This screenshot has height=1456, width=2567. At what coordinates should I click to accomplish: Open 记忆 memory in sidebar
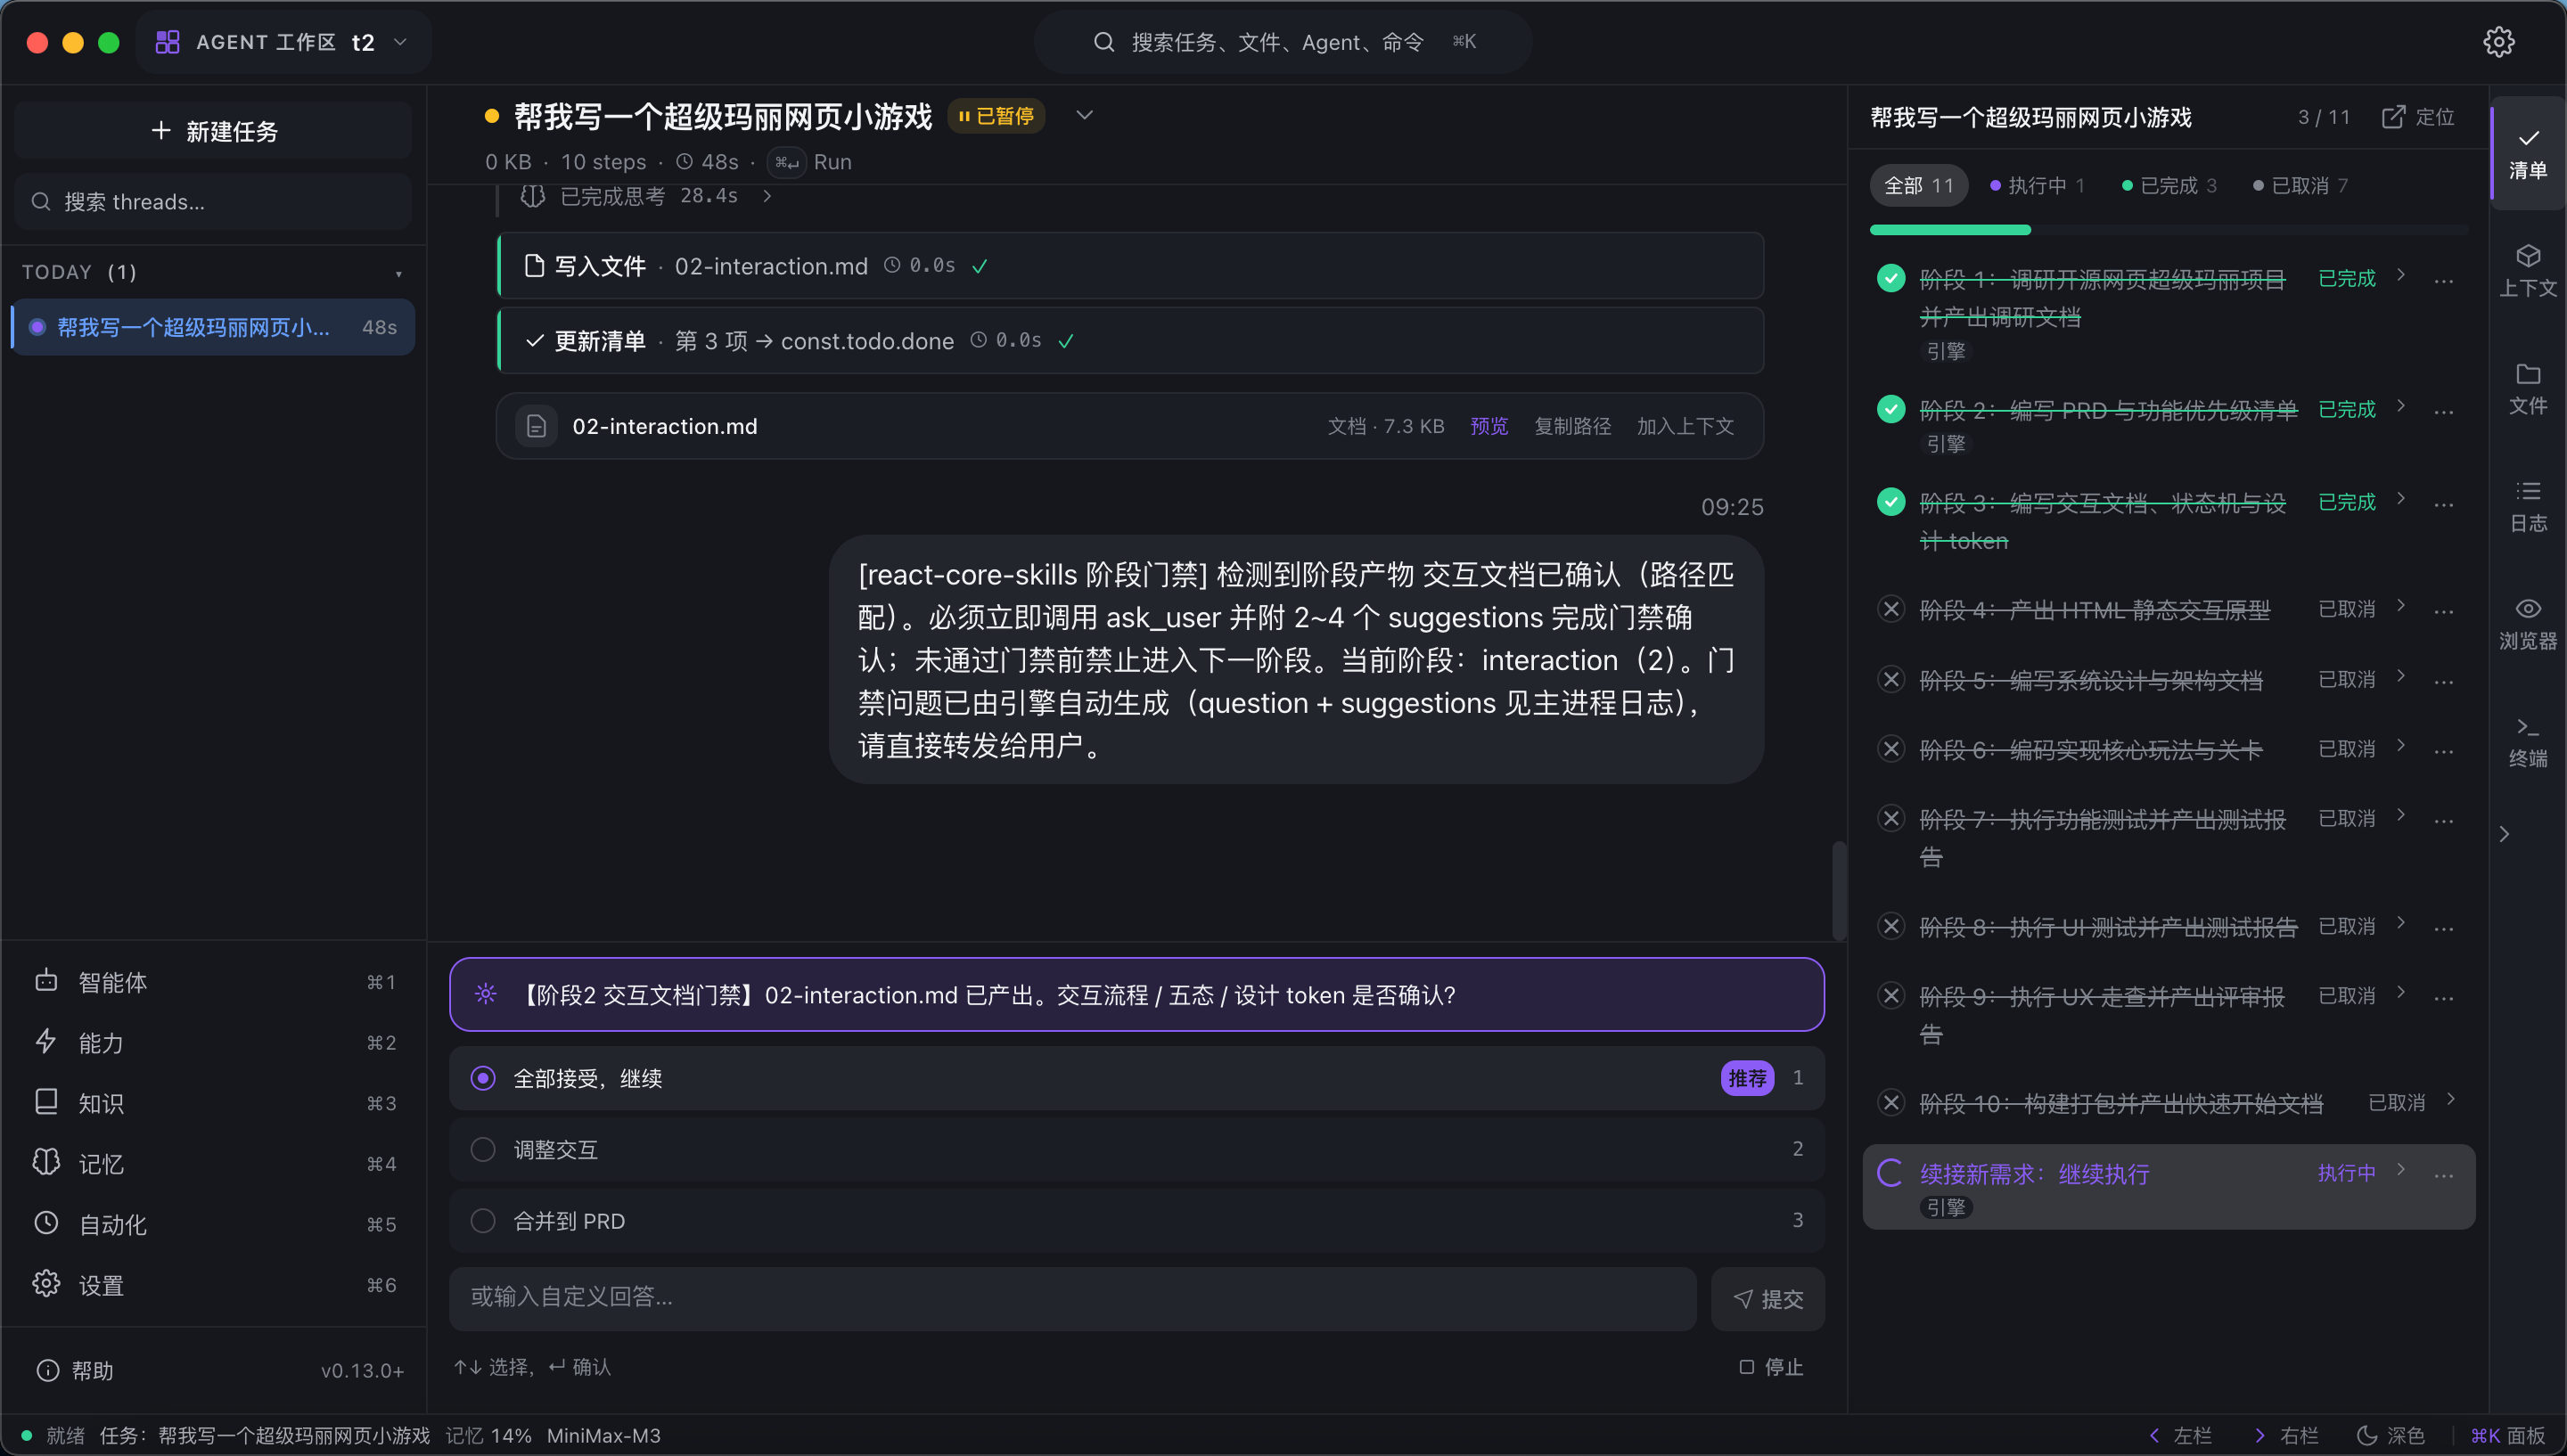pos(213,1164)
